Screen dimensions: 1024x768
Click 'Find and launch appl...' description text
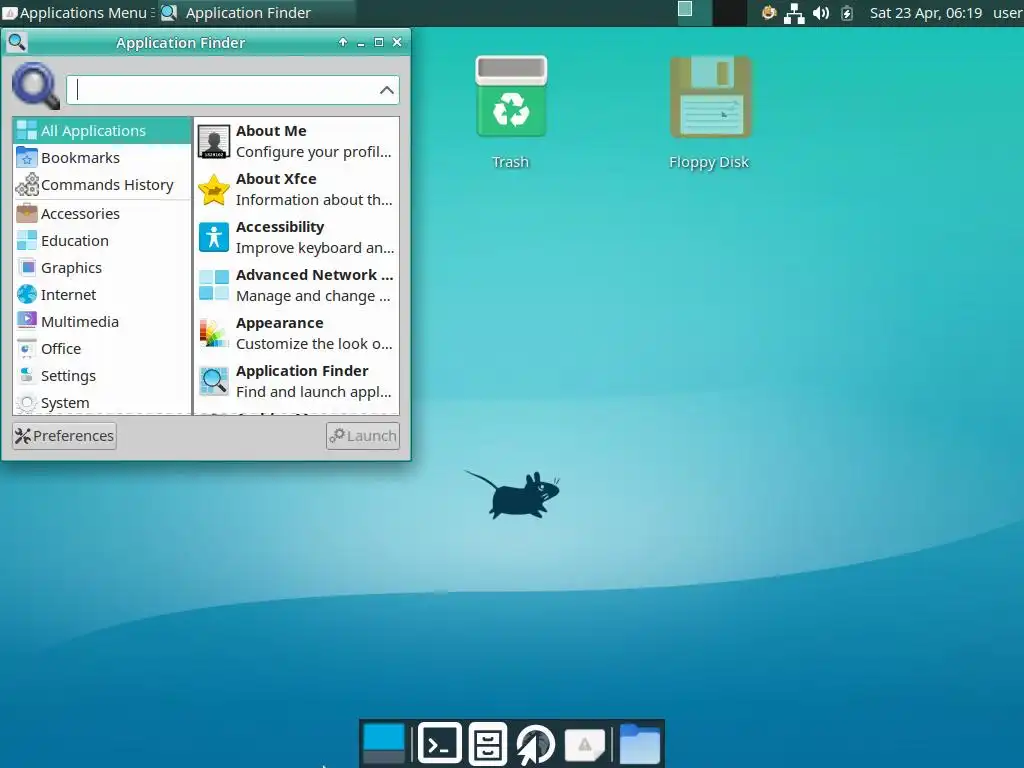313,392
